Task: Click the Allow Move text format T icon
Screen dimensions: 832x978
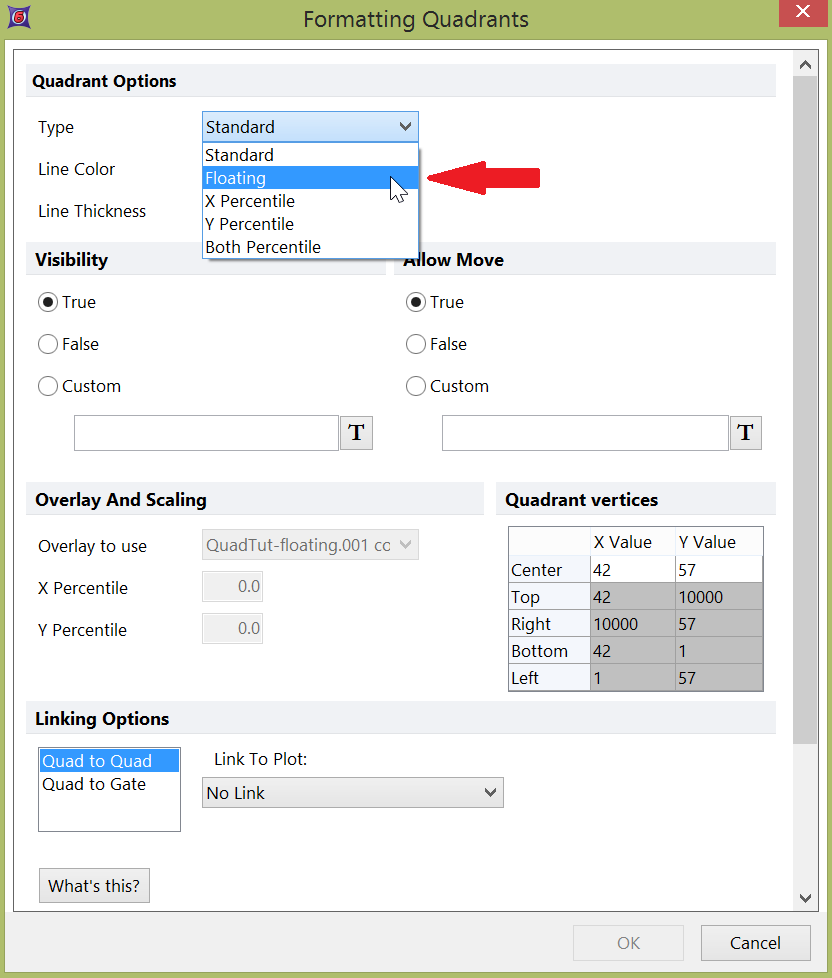Action: [745, 433]
